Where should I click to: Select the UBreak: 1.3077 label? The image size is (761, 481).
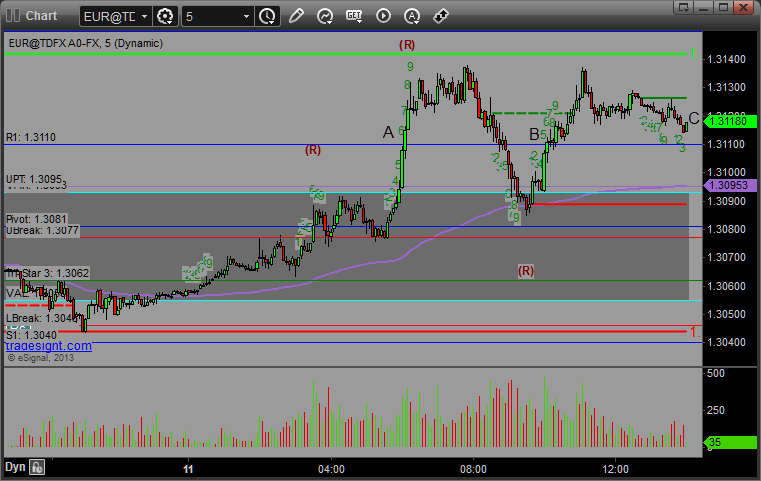(42, 231)
